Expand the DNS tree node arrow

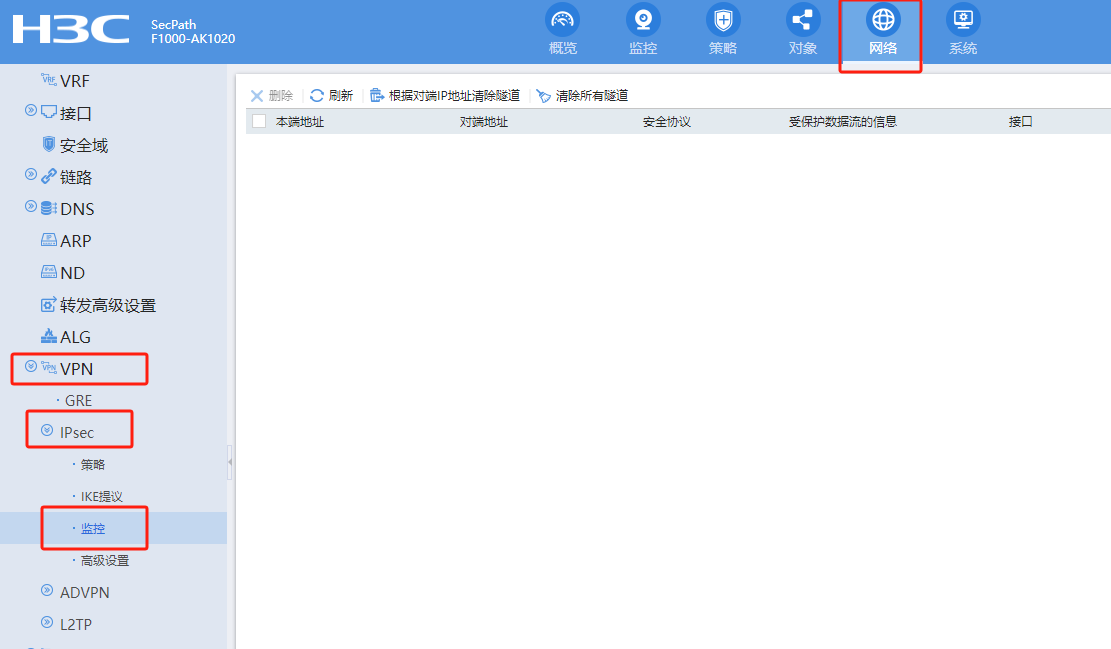coord(30,206)
